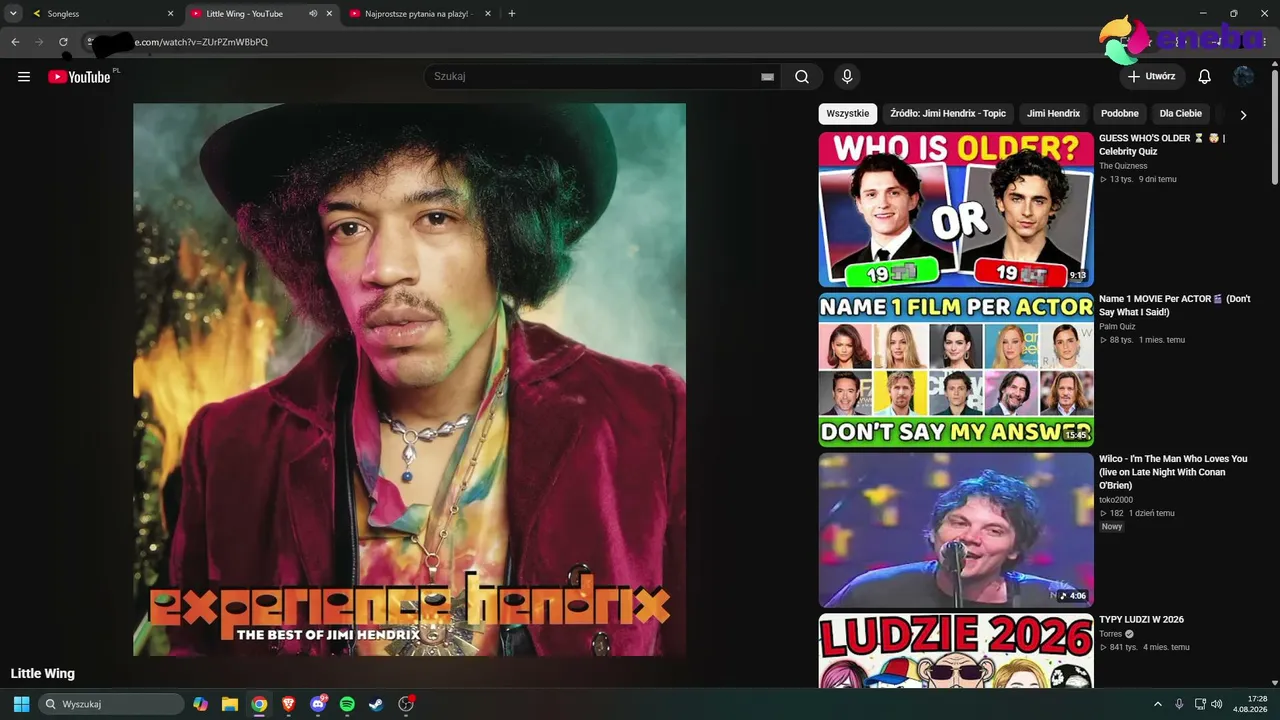Click the Nowy badge under Wilco video
Viewport: 1280px width, 720px height.
point(1112,527)
